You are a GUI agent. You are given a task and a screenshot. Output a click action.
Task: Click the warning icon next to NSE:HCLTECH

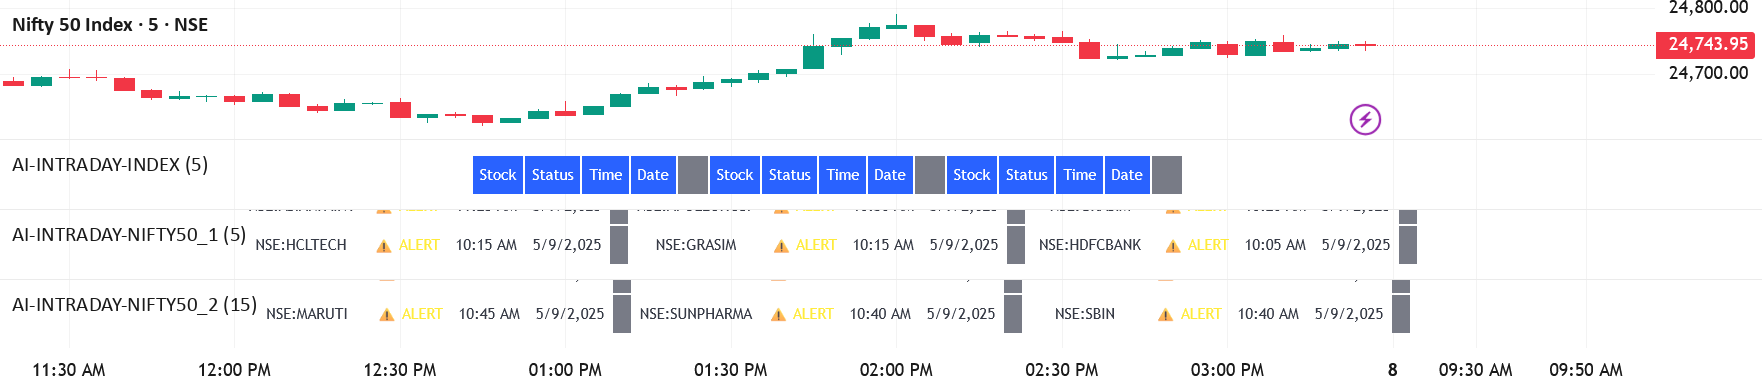pos(383,246)
